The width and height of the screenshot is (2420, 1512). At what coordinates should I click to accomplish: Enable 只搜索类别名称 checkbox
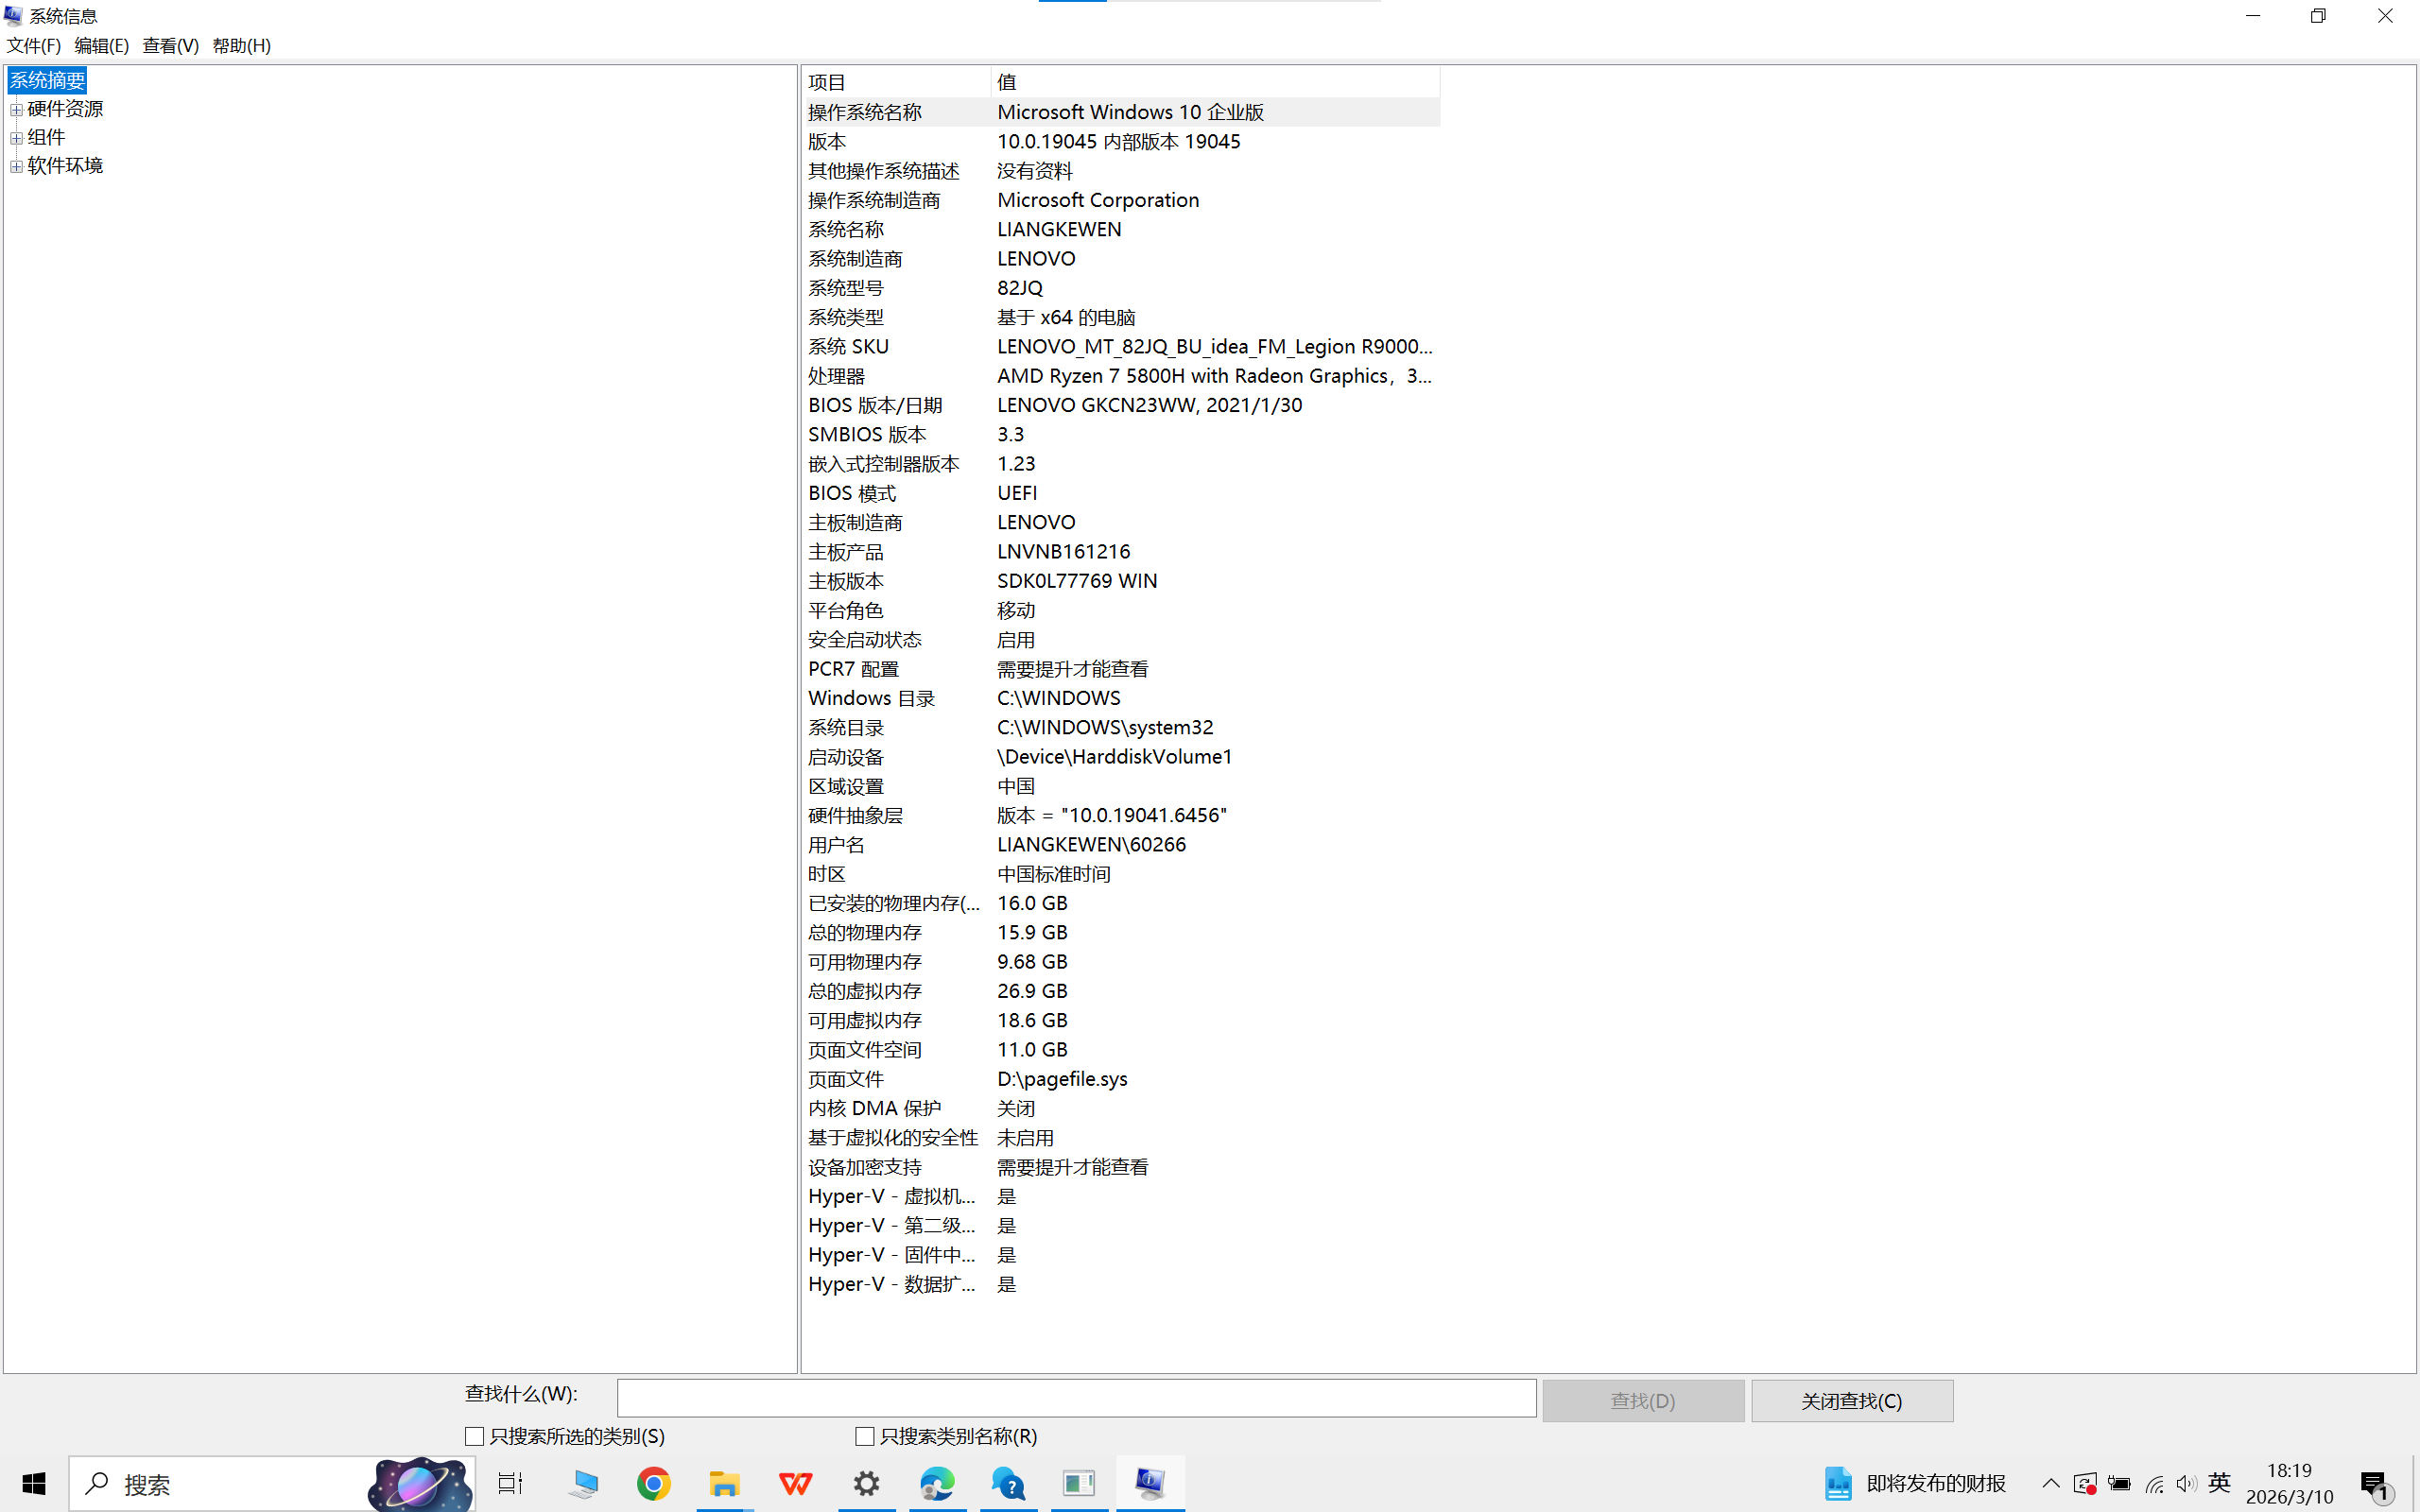pyautogui.click(x=865, y=1437)
